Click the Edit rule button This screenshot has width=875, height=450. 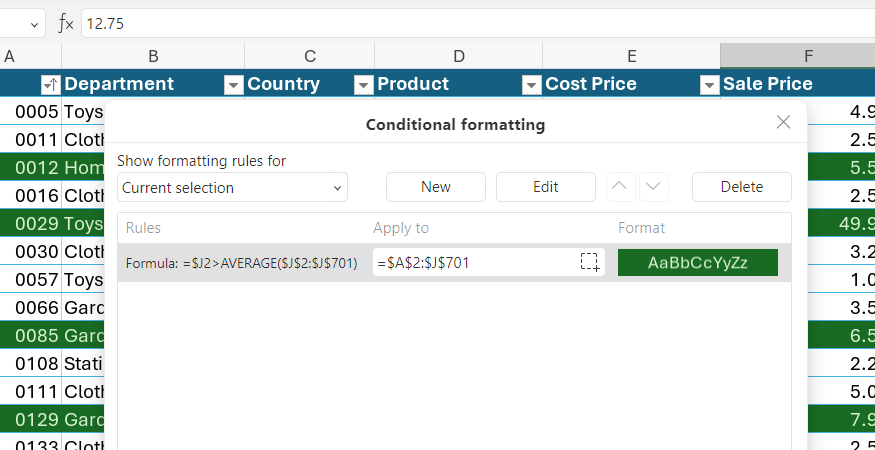[x=546, y=187]
